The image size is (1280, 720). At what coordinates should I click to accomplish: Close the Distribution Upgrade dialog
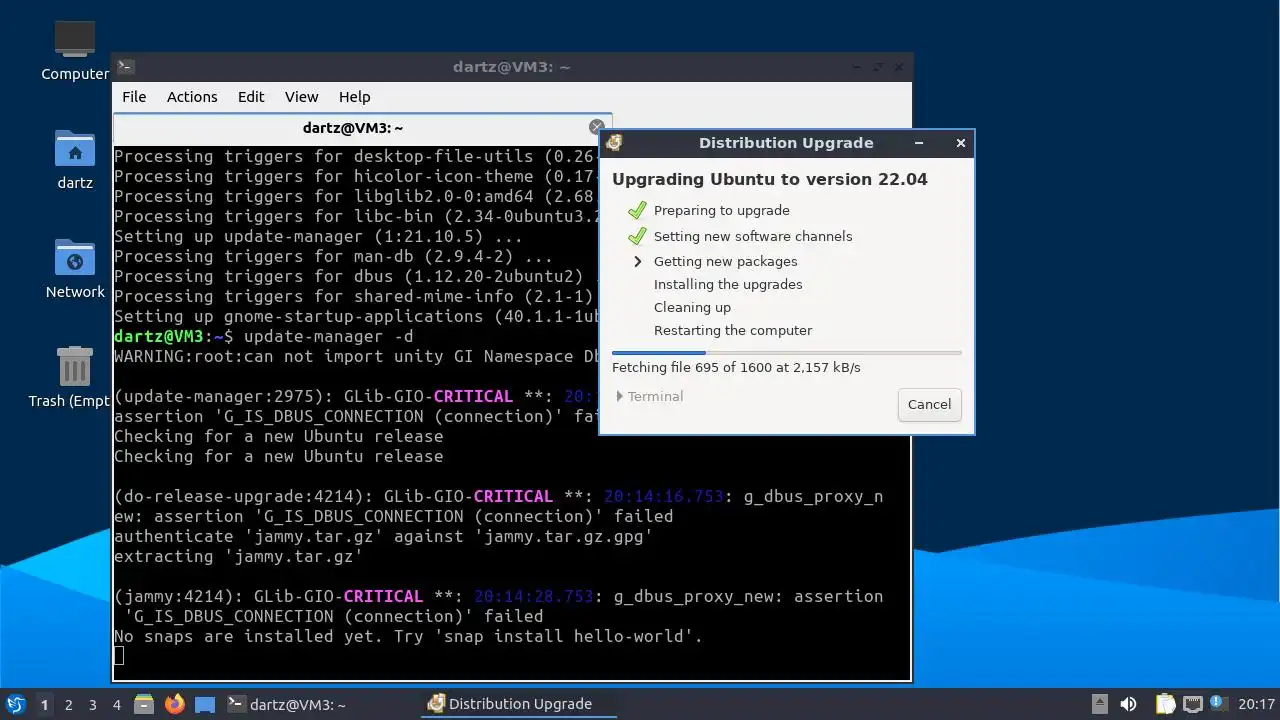[961, 143]
